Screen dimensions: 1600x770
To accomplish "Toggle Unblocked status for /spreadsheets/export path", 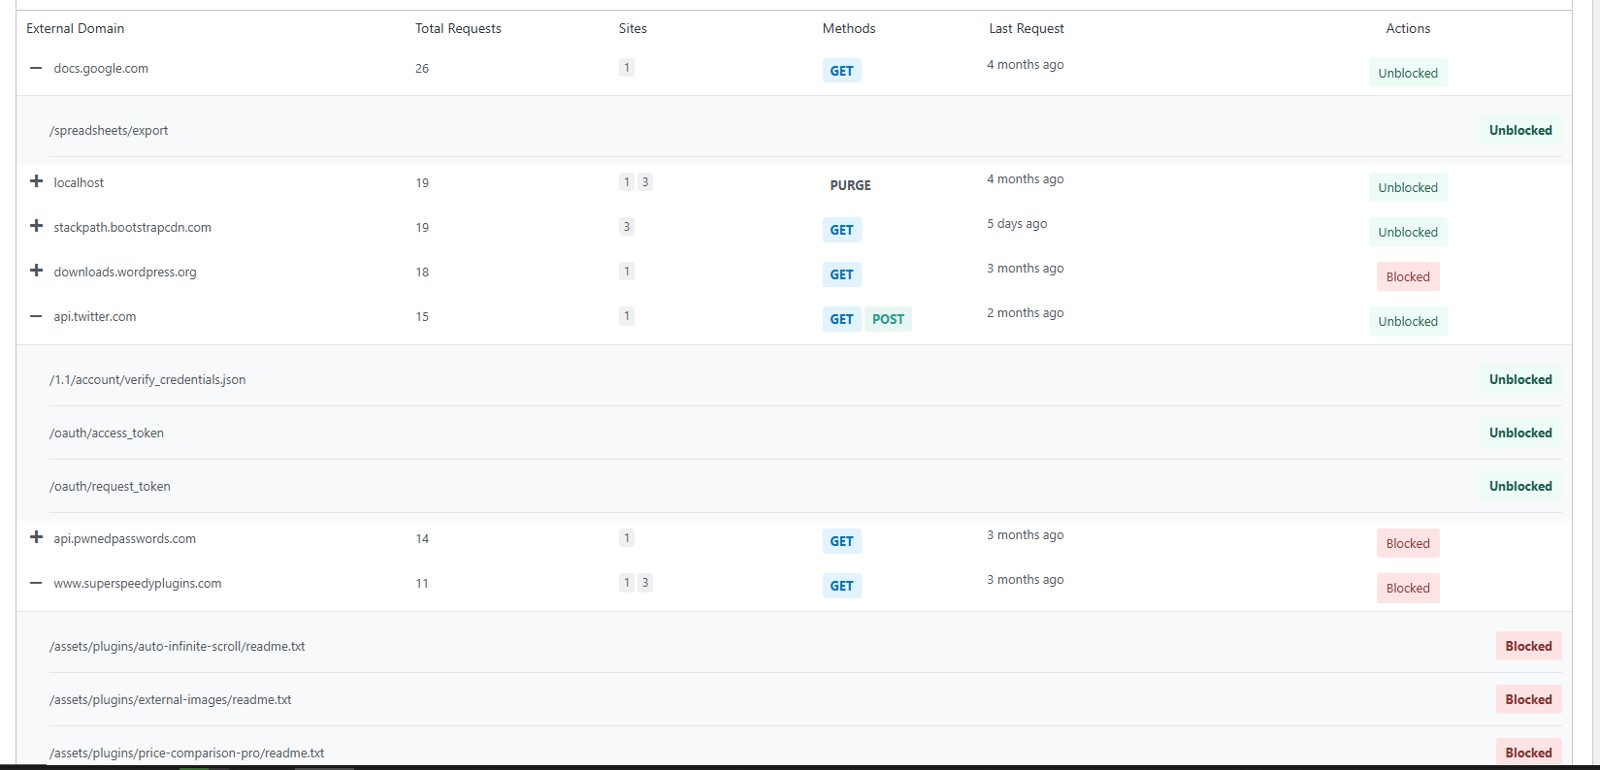I will (1519, 131).
